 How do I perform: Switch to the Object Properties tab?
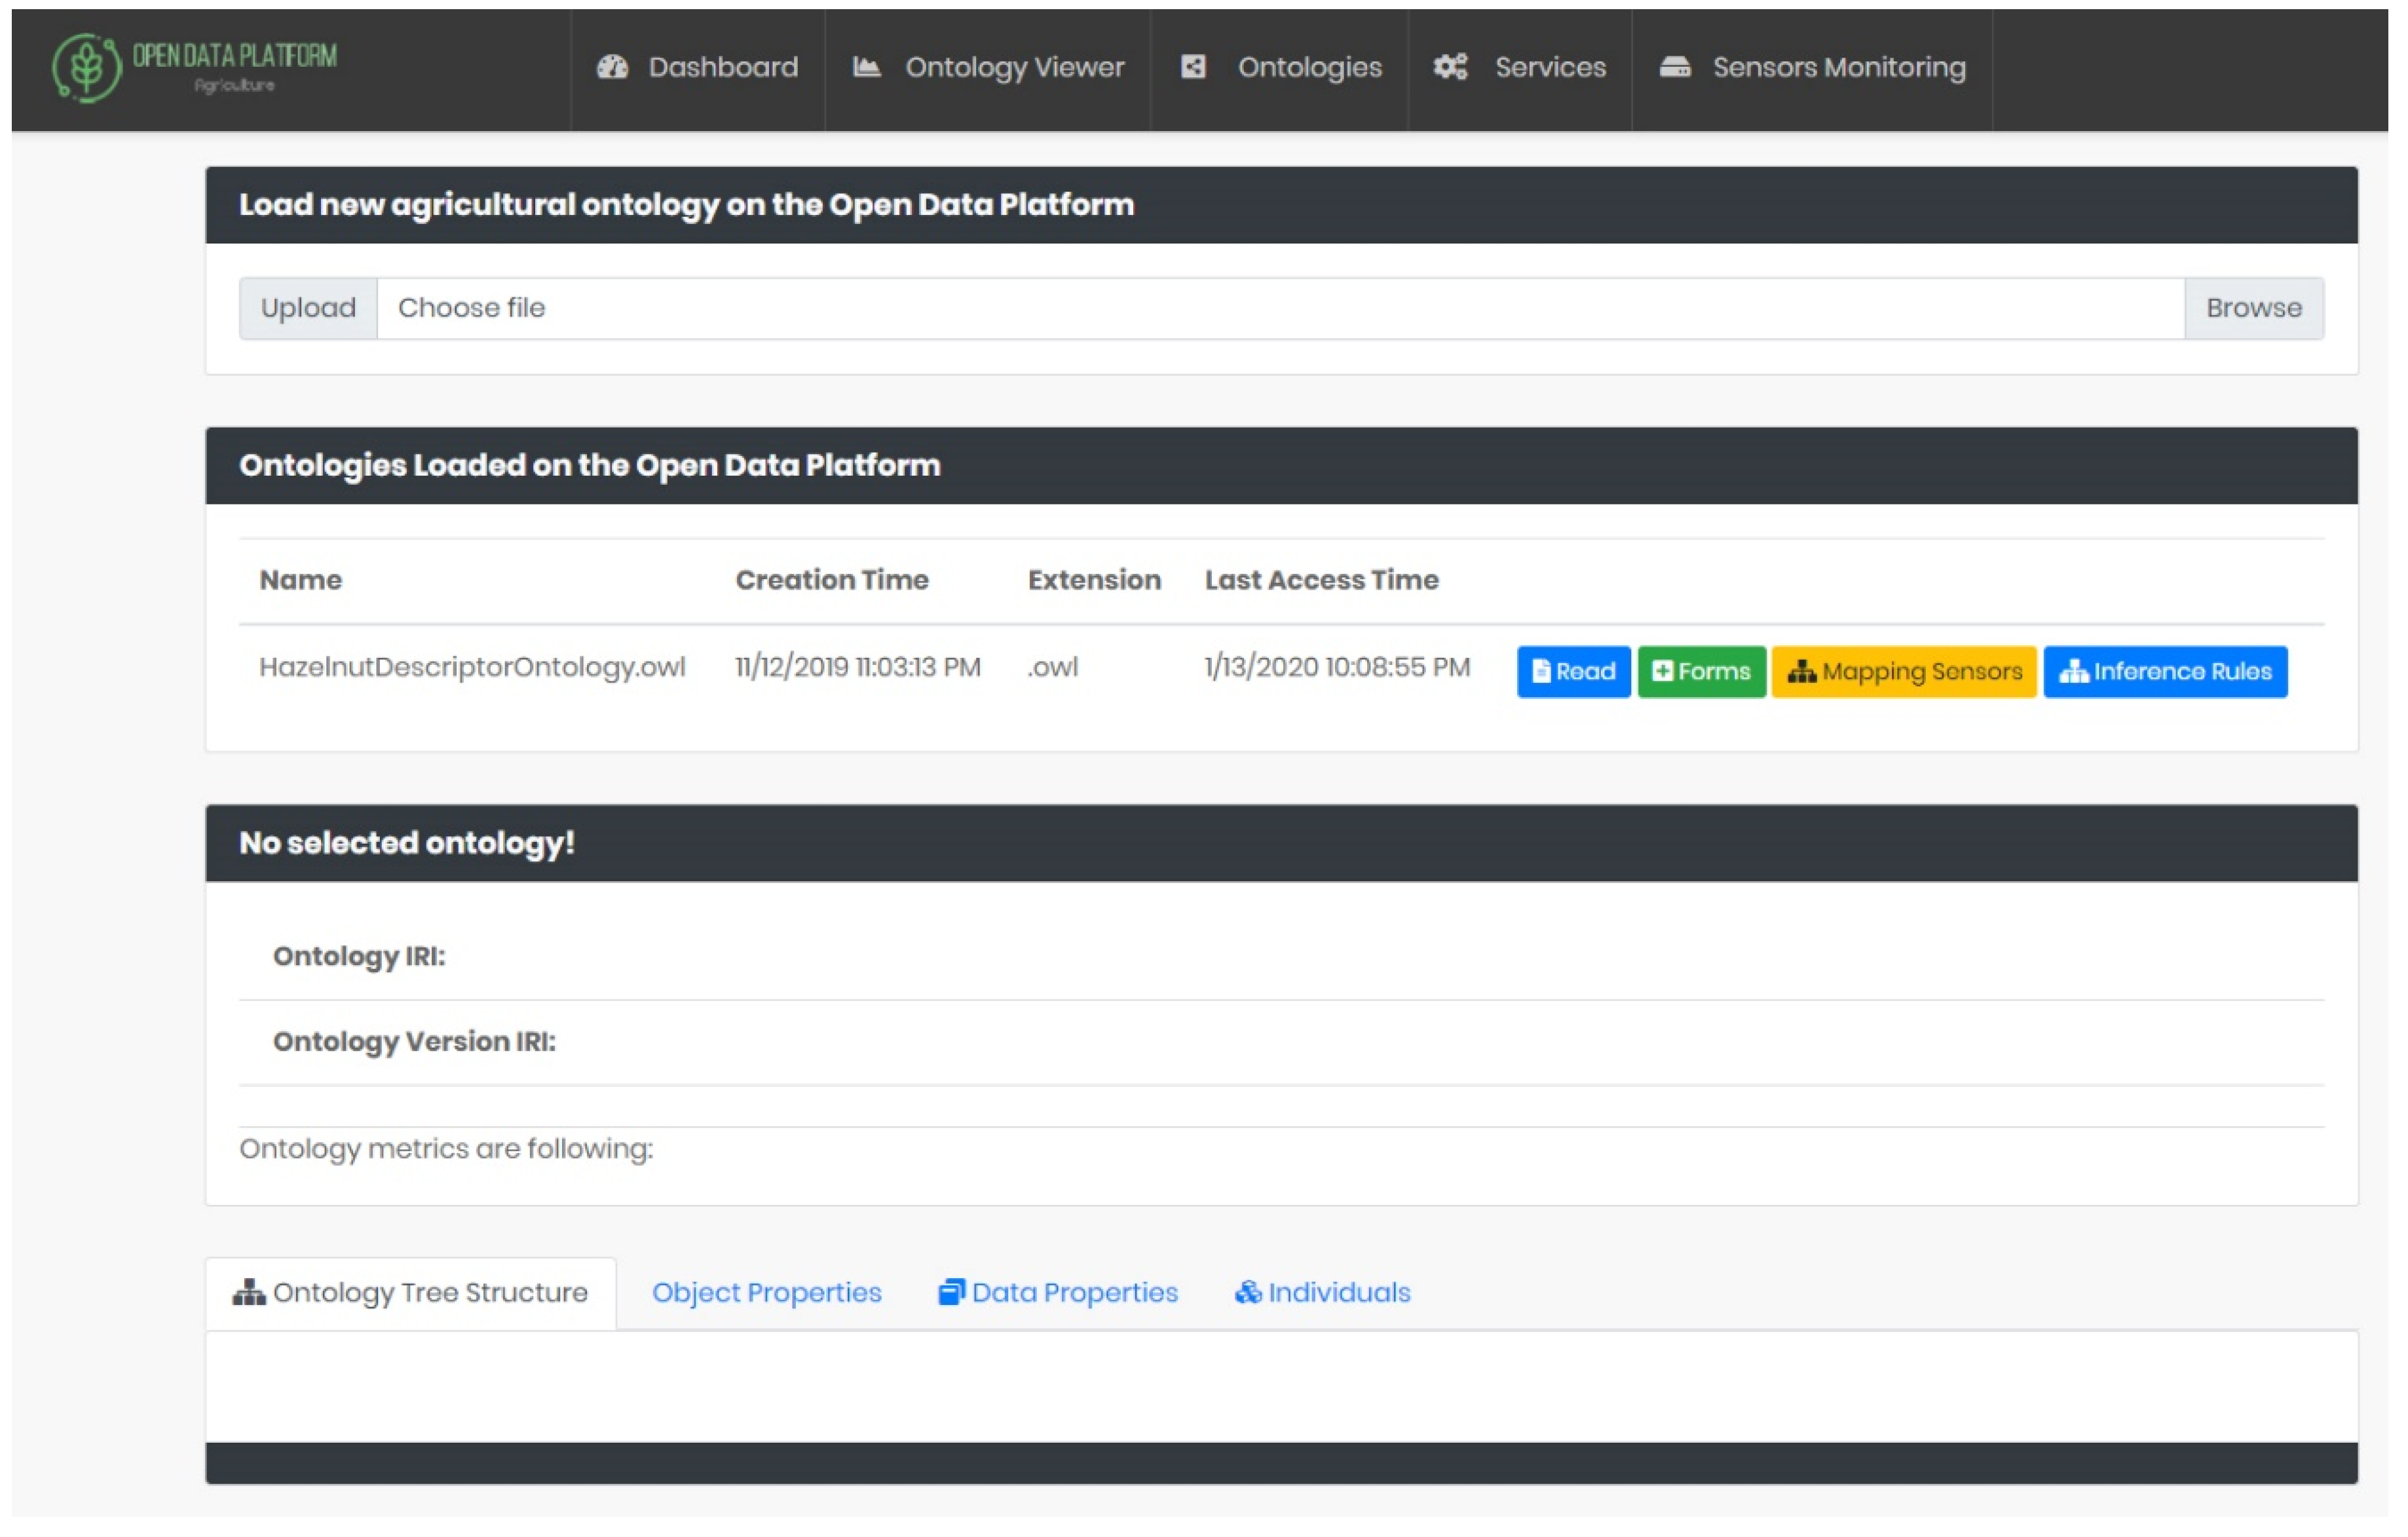click(x=766, y=1292)
